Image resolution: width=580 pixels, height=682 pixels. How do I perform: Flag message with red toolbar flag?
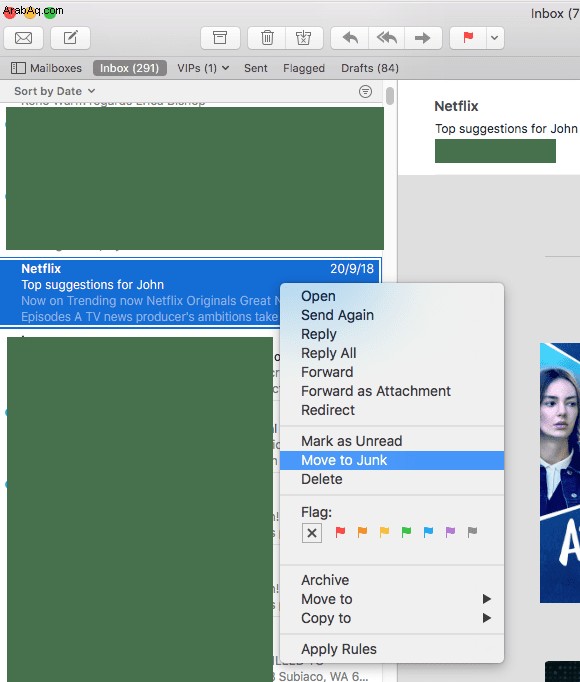tap(468, 38)
